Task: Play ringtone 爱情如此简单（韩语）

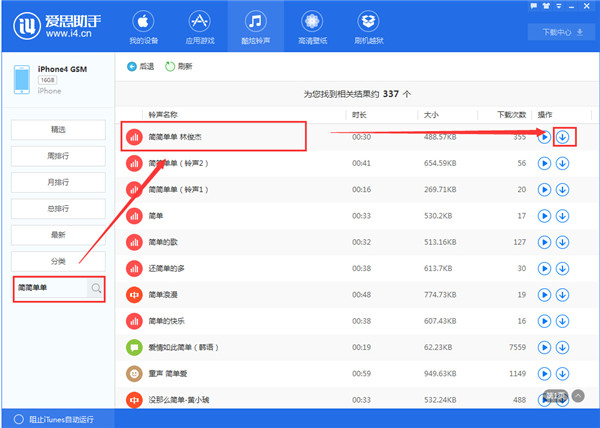Action: (544, 347)
